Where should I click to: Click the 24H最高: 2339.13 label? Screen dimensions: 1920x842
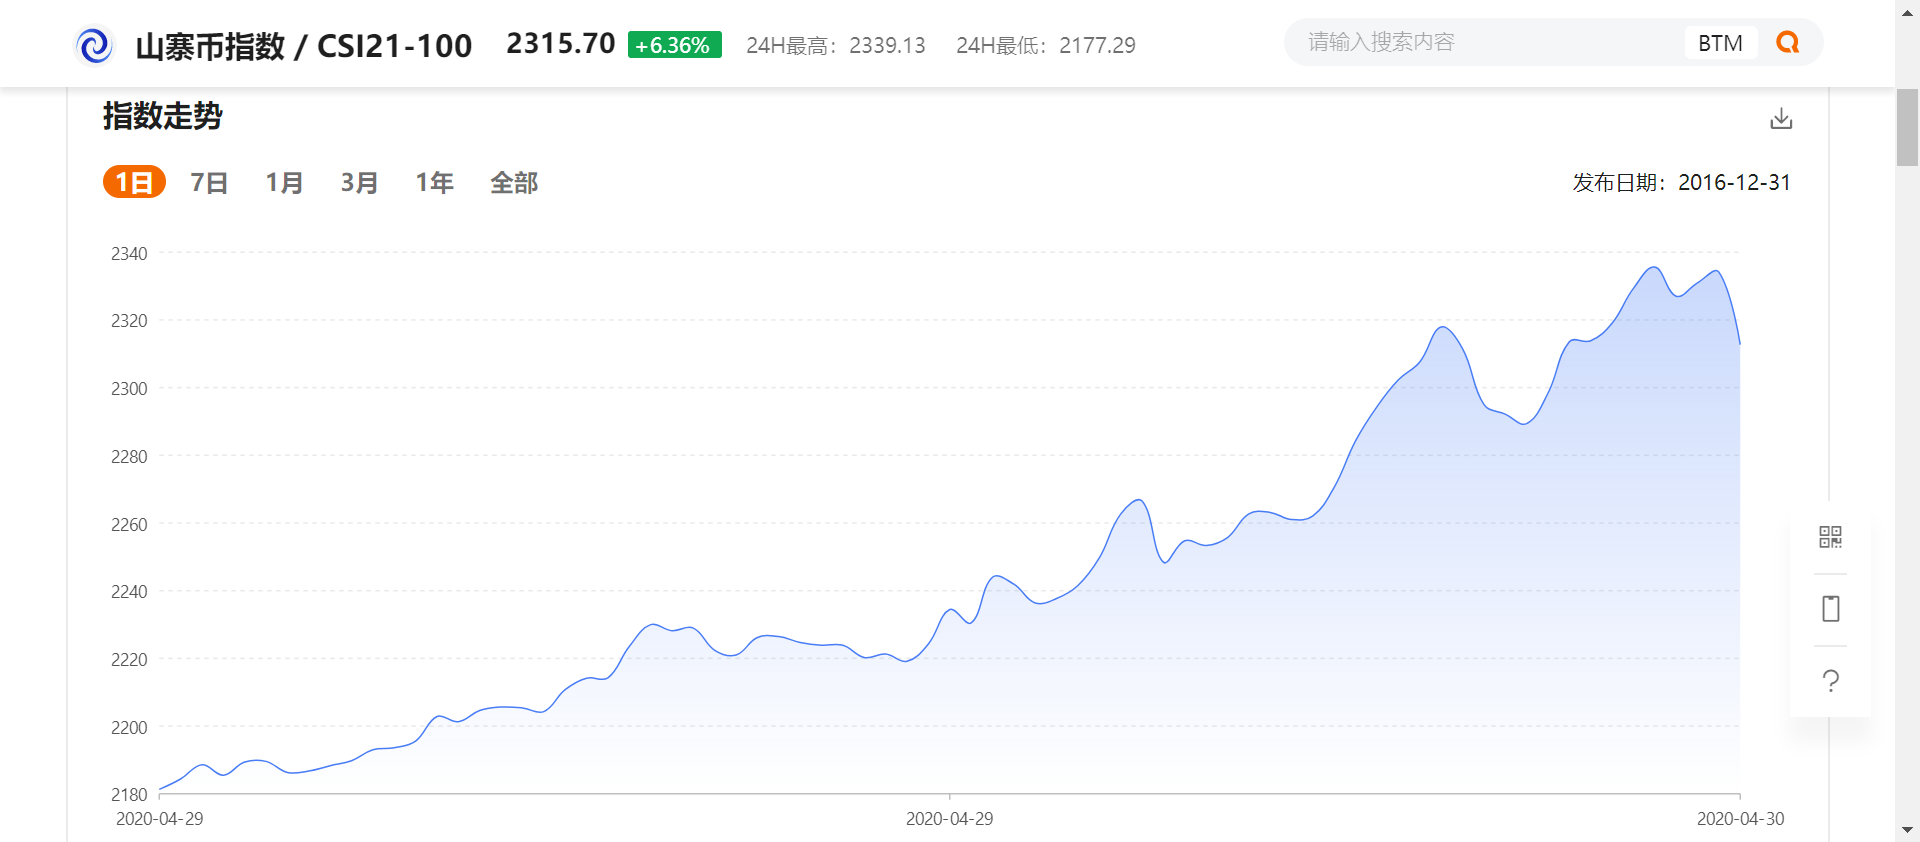point(836,45)
